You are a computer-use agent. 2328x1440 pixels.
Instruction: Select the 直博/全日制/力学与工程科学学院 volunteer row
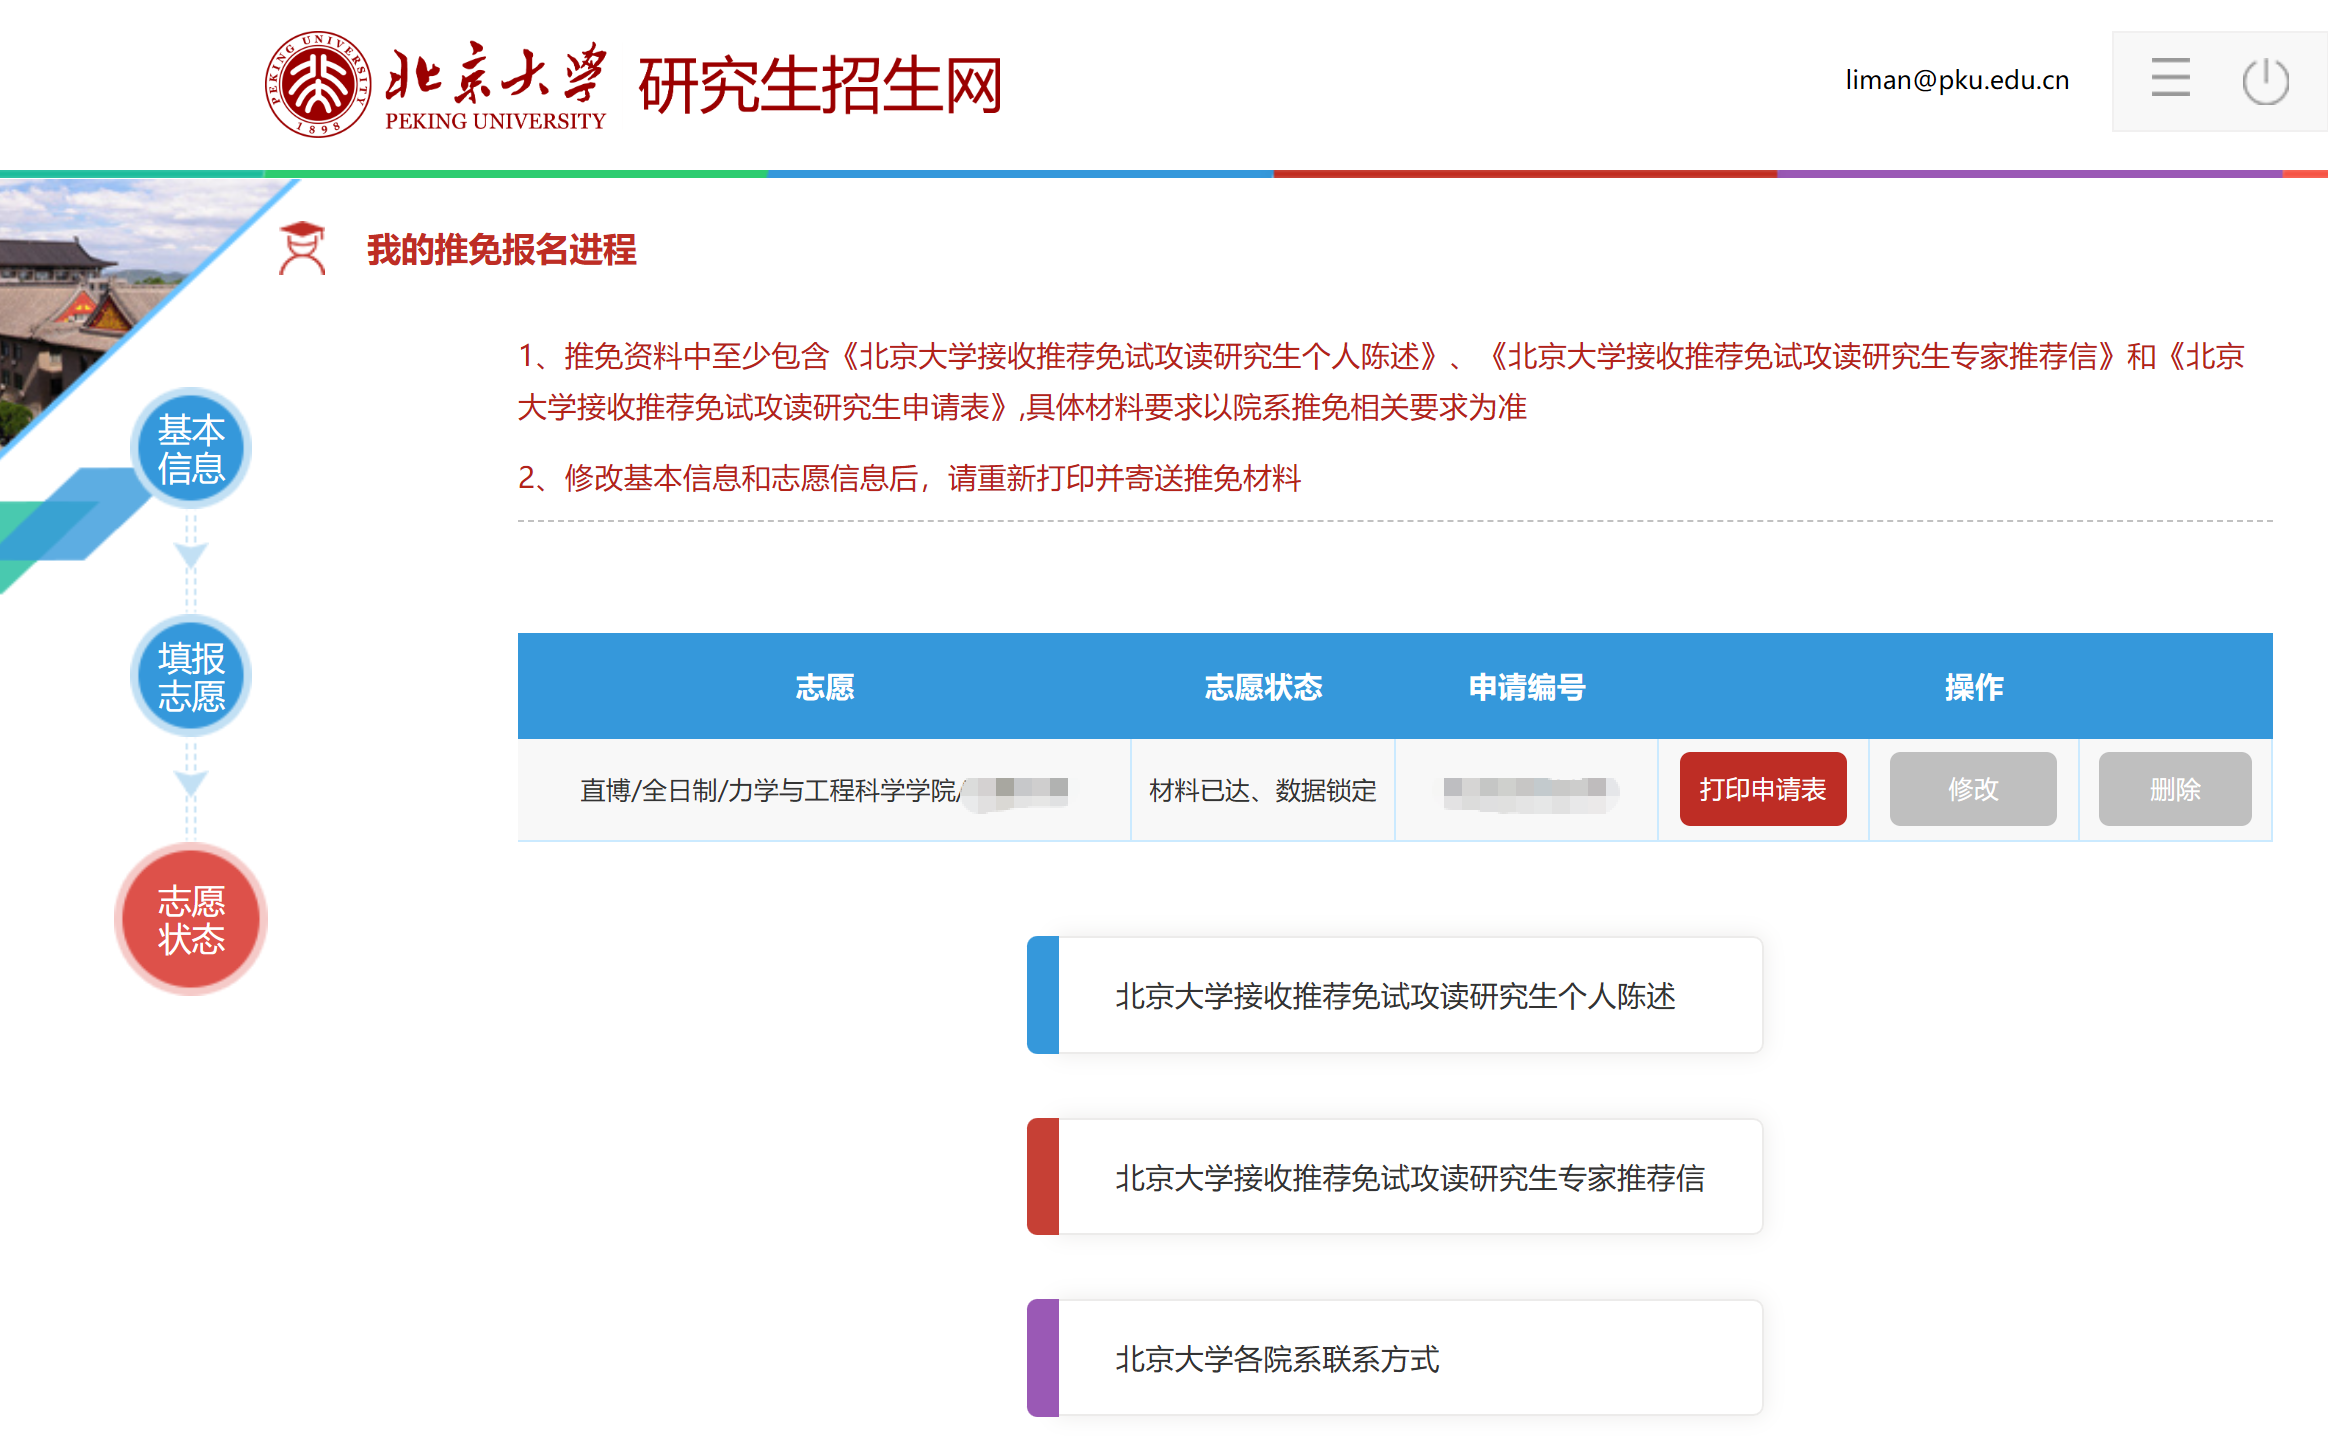(823, 790)
